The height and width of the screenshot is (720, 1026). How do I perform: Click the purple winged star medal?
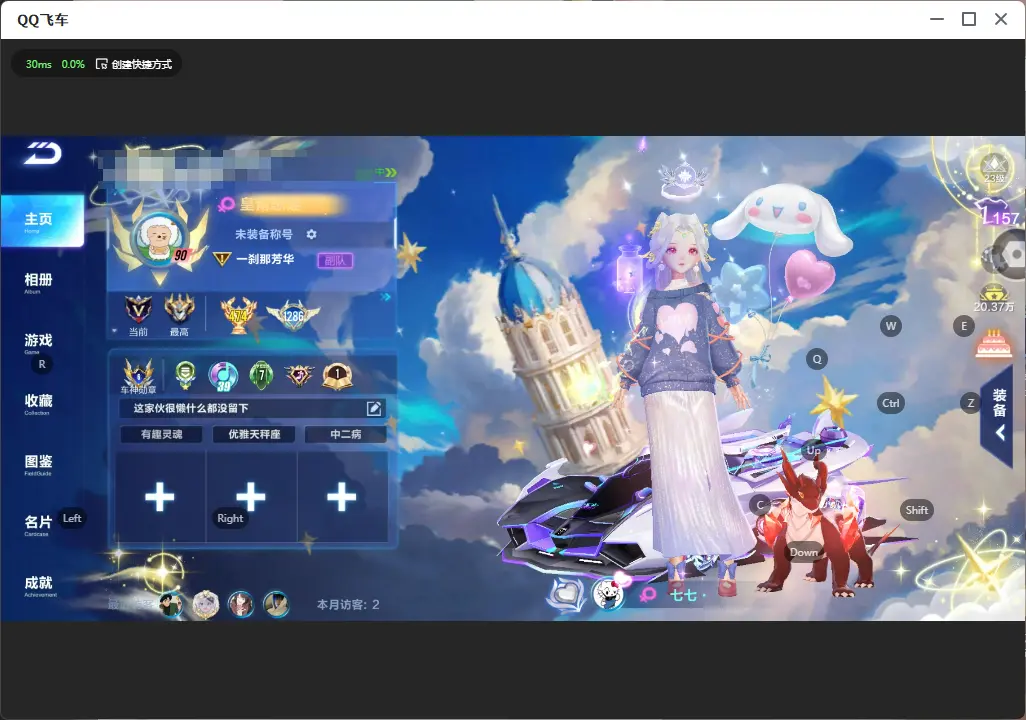pos(299,375)
